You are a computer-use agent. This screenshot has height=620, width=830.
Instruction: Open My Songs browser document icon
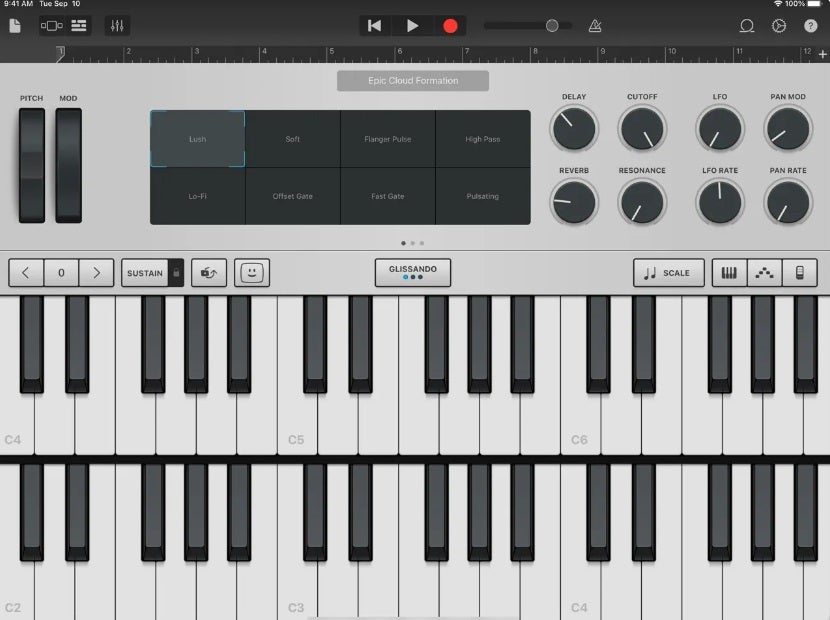pos(15,26)
